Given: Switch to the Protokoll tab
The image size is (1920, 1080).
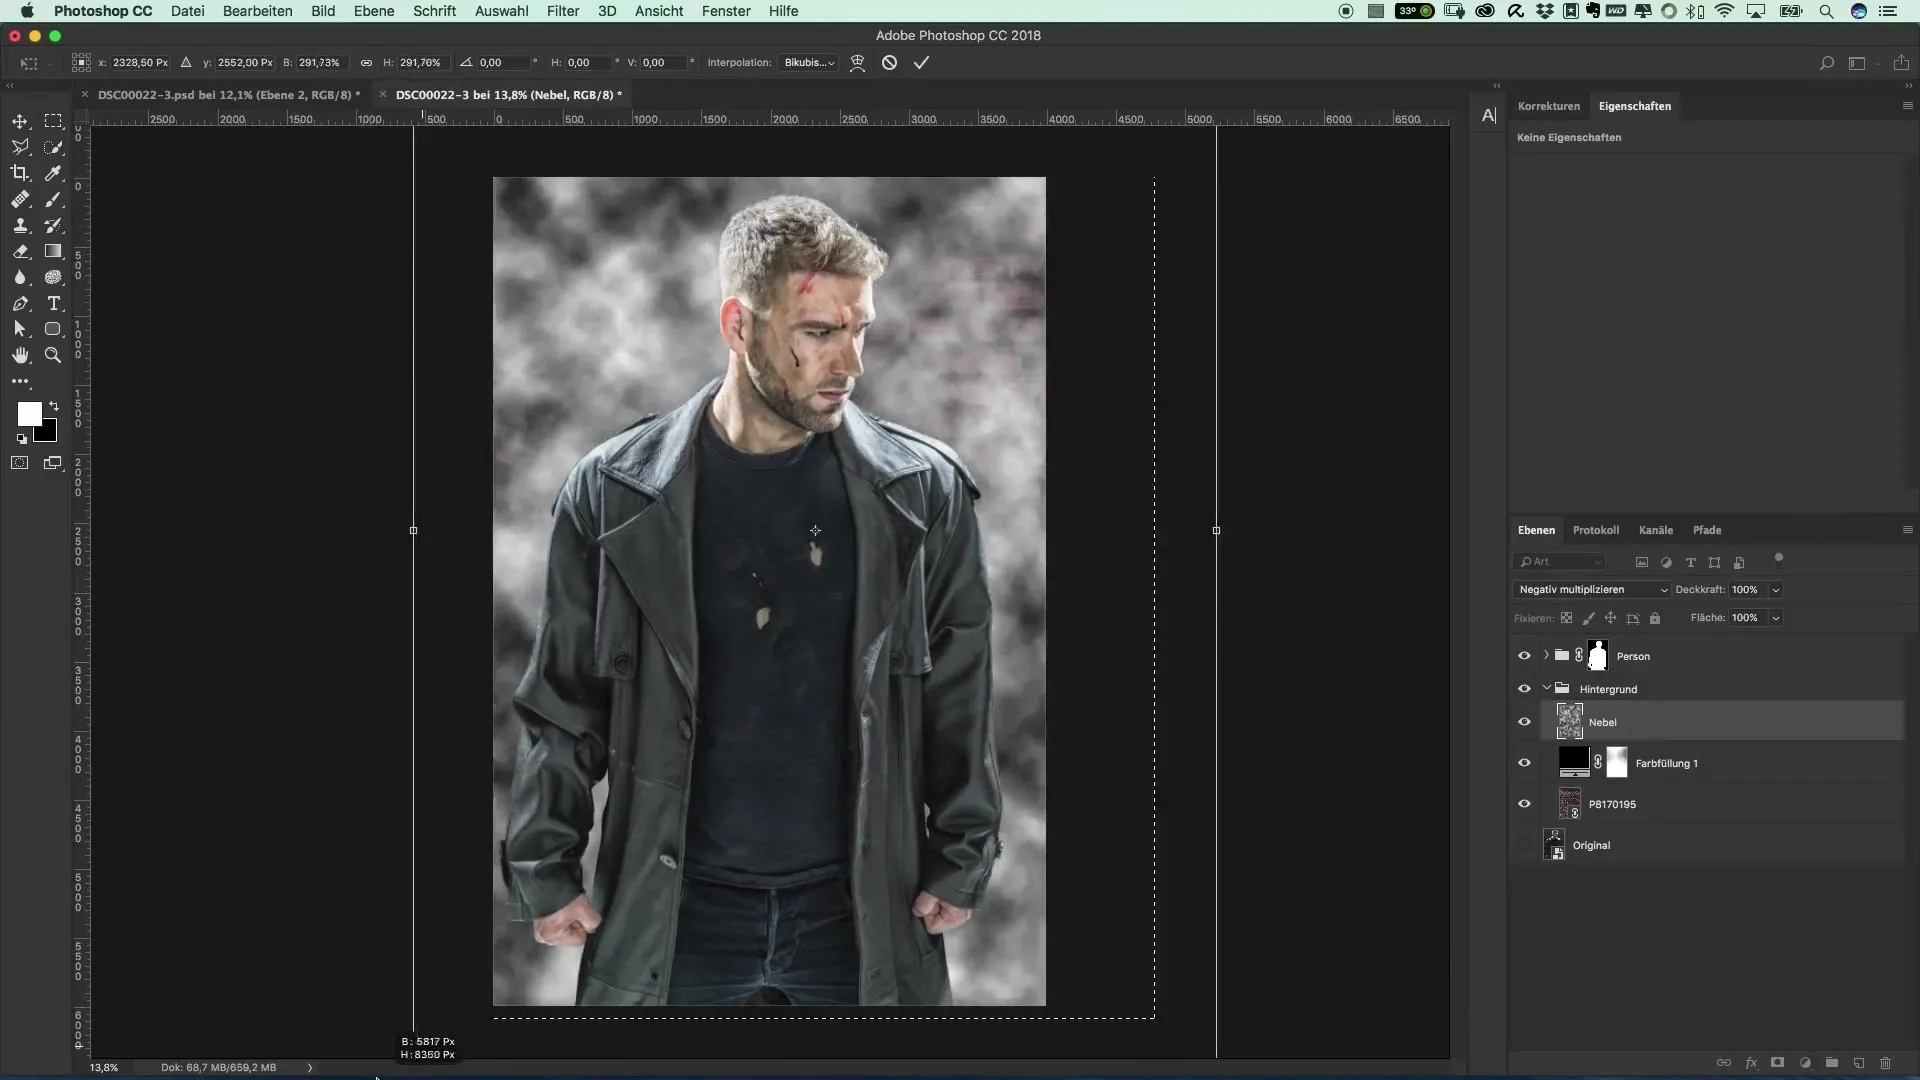Looking at the screenshot, I should point(1595,530).
